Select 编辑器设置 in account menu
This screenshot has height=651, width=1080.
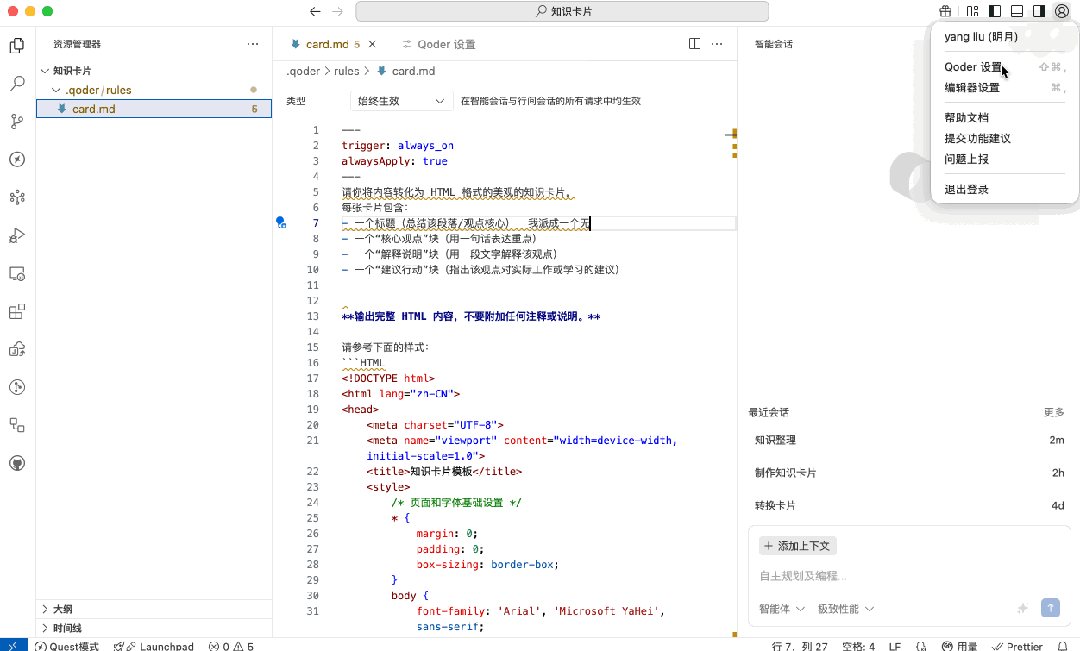pyautogui.click(x=1004, y=87)
